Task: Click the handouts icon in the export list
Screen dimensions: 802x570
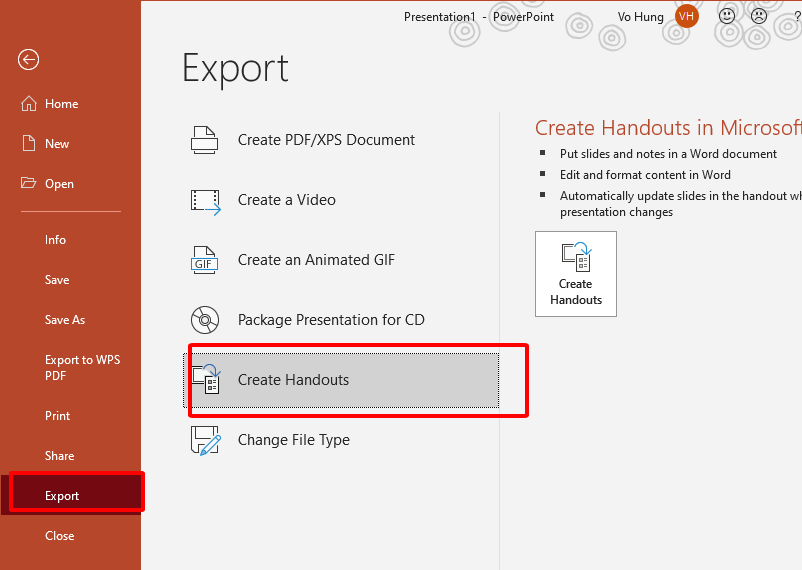Action: click(x=206, y=379)
